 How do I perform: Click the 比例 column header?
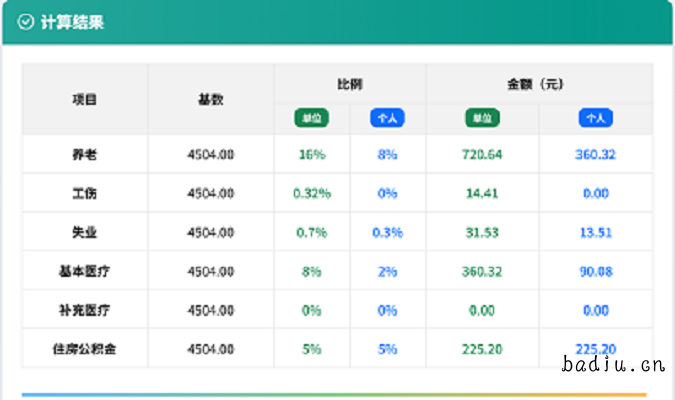tap(349, 84)
